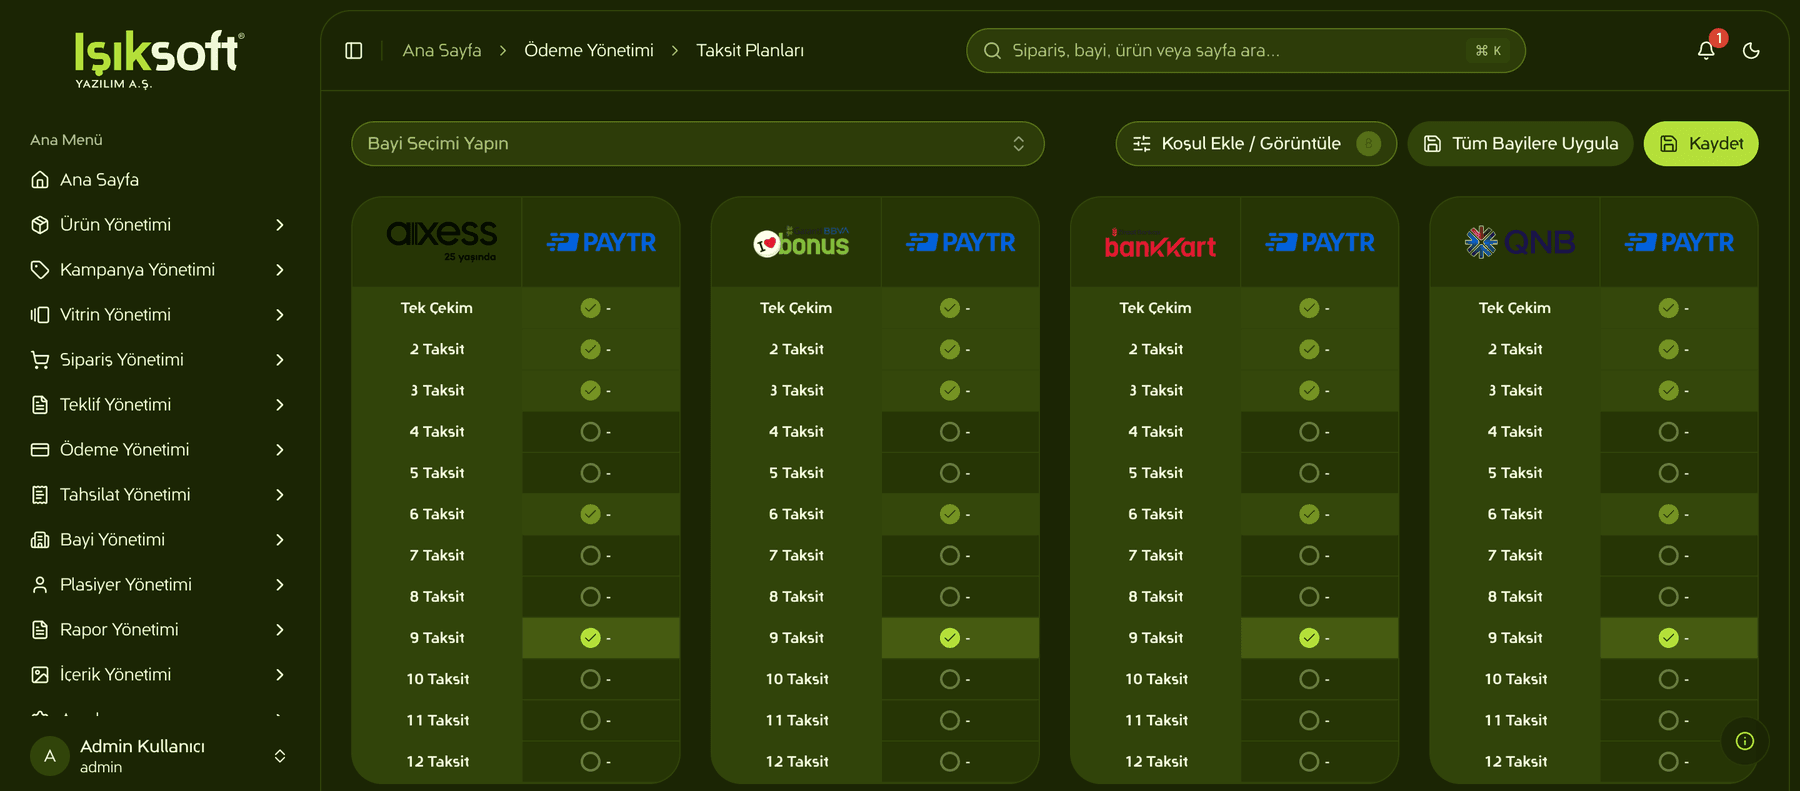Click the Kaydet save button

pos(1701,144)
